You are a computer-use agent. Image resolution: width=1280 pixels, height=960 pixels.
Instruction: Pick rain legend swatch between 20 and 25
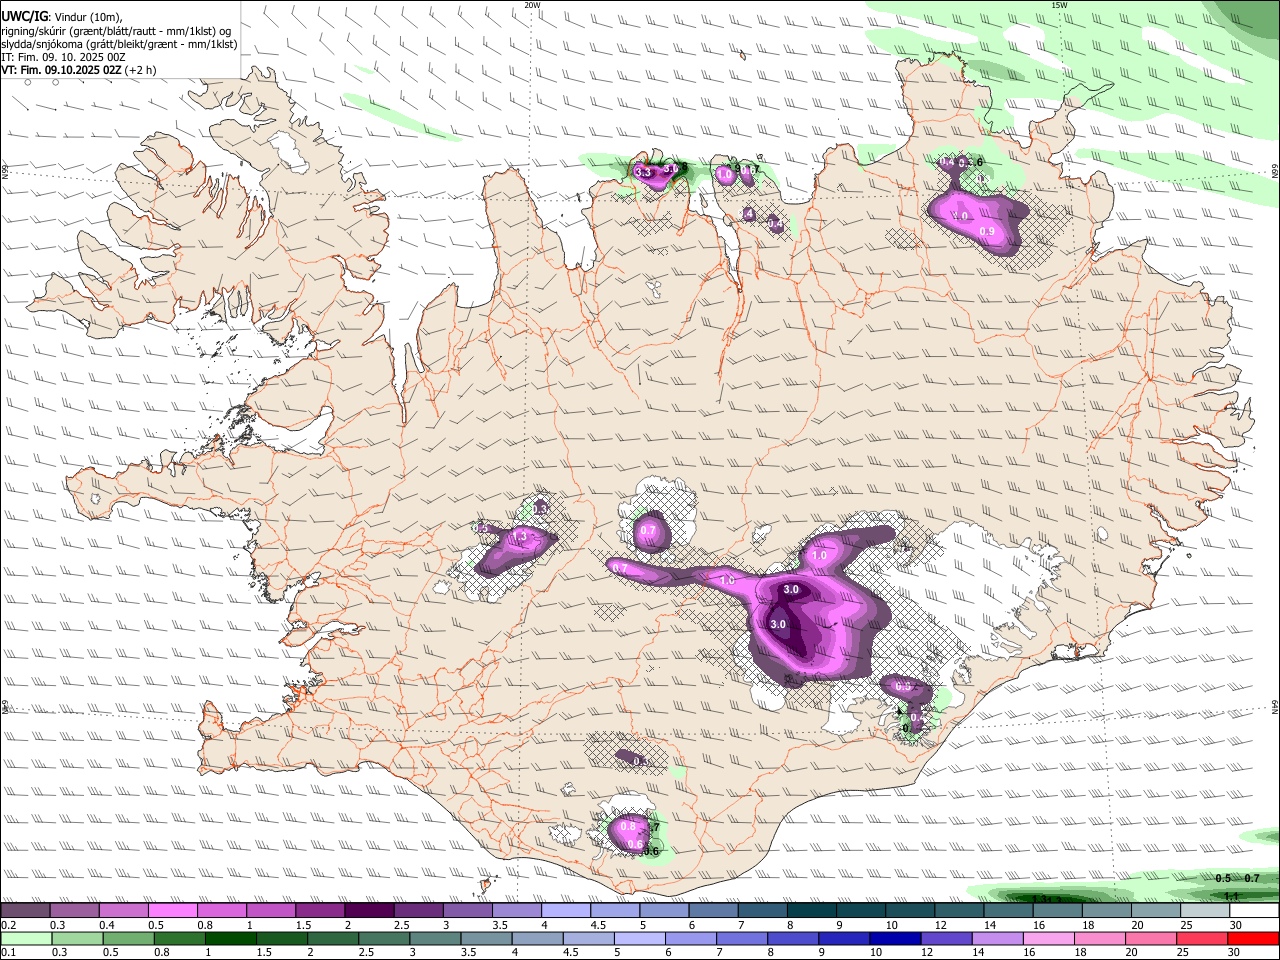coord(1153,939)
